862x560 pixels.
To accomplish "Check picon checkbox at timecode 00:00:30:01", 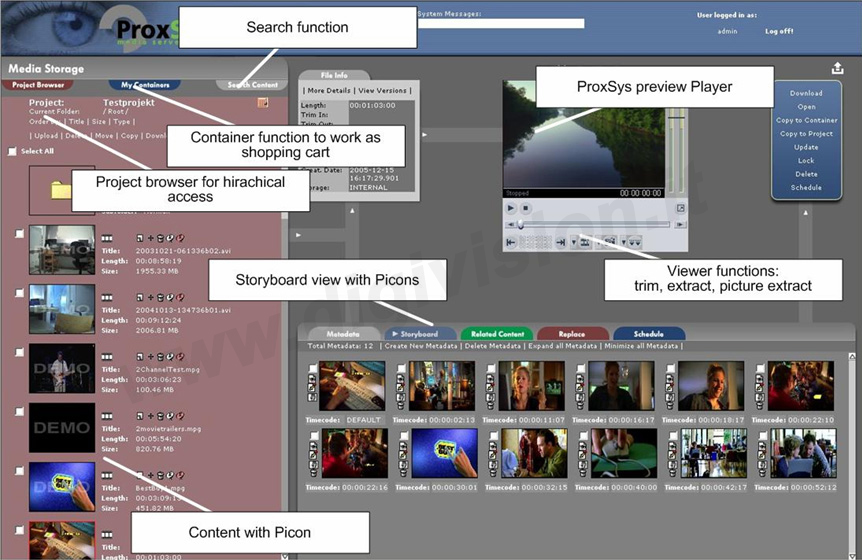I will (x=405, y=436).
